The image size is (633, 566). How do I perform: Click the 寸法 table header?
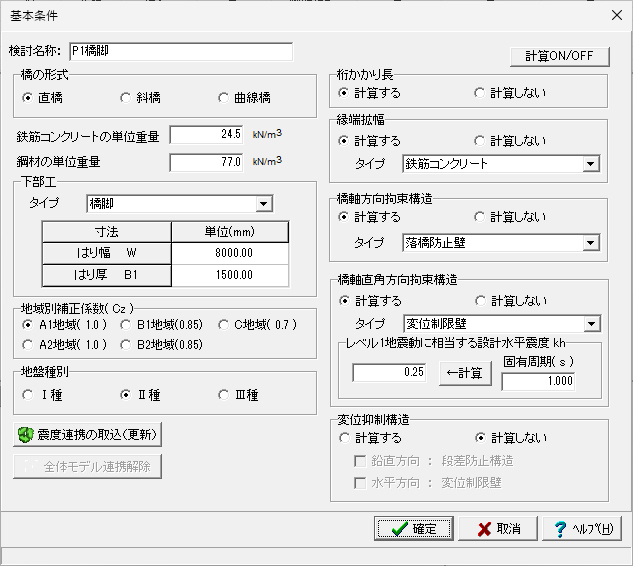[x=107, y=232]
